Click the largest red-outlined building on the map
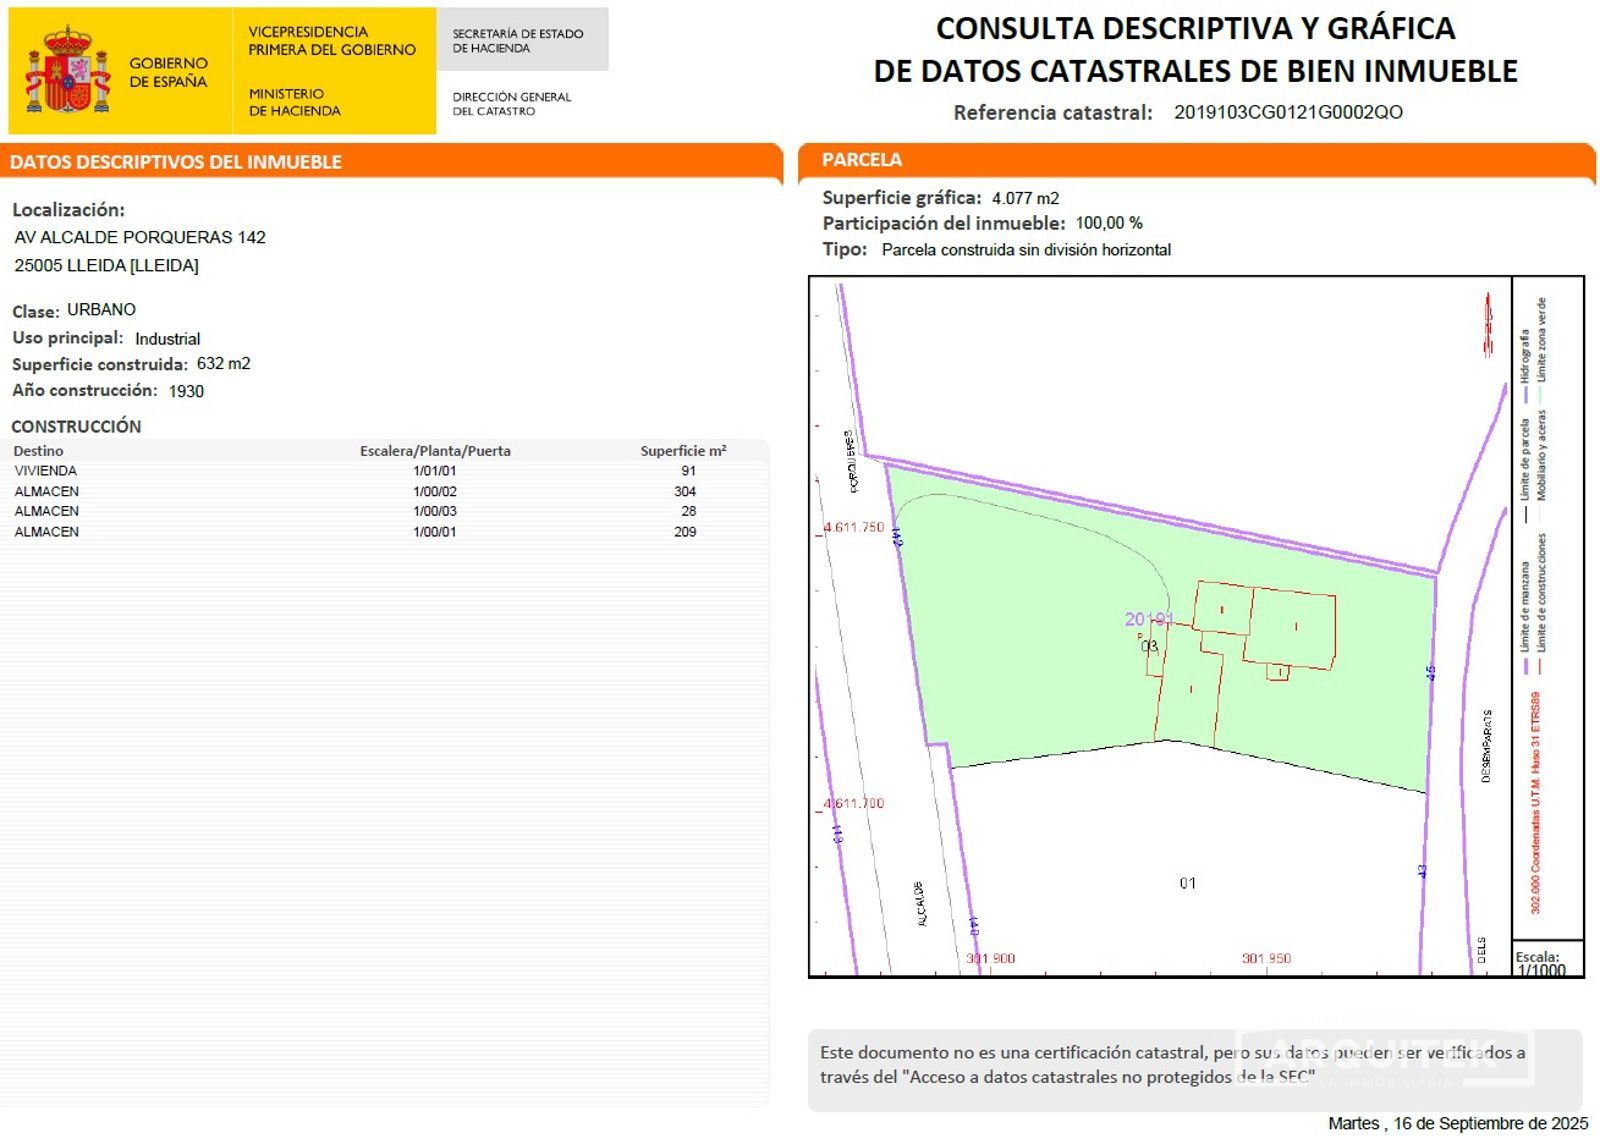Image resolution: width=1600 pixels, height=1144 pixels. pyautogui.click(x=1291, y=628)
